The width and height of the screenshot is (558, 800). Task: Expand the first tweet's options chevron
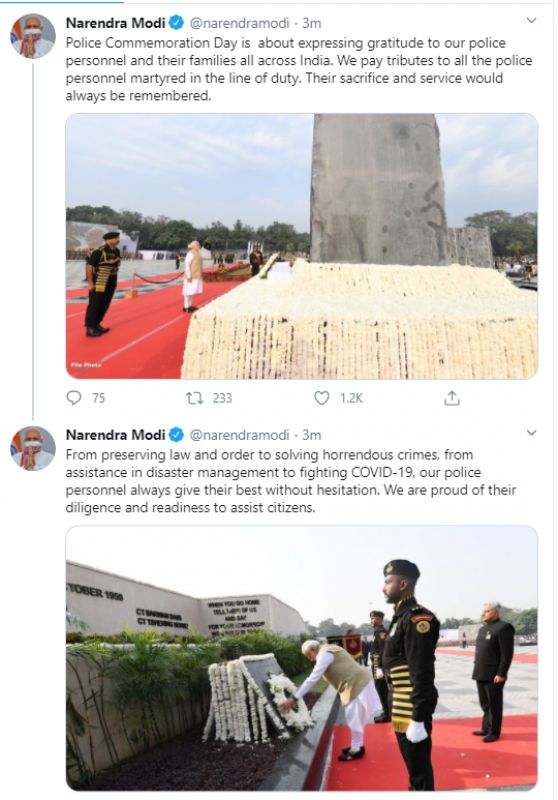coord(531,20)
